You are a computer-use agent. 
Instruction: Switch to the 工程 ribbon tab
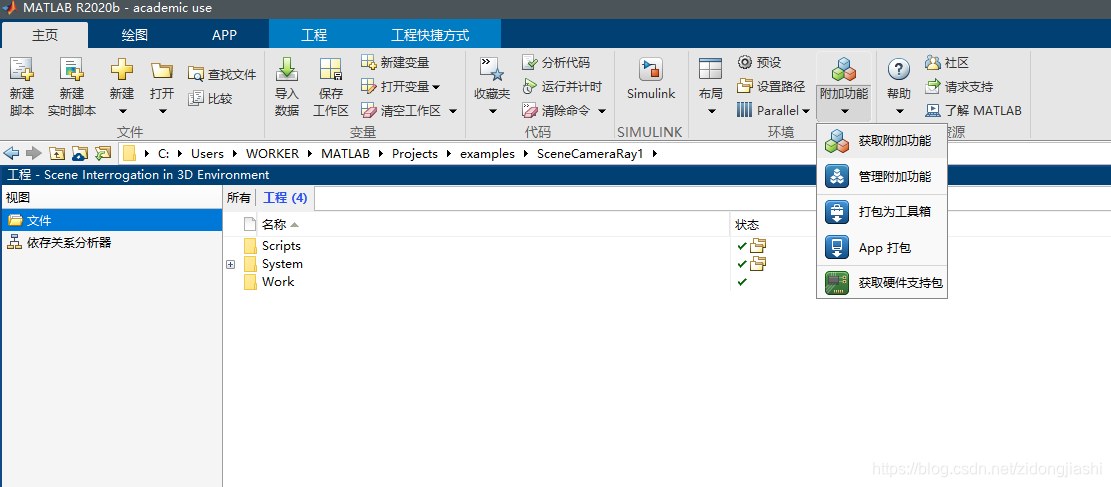click(314, 35)
